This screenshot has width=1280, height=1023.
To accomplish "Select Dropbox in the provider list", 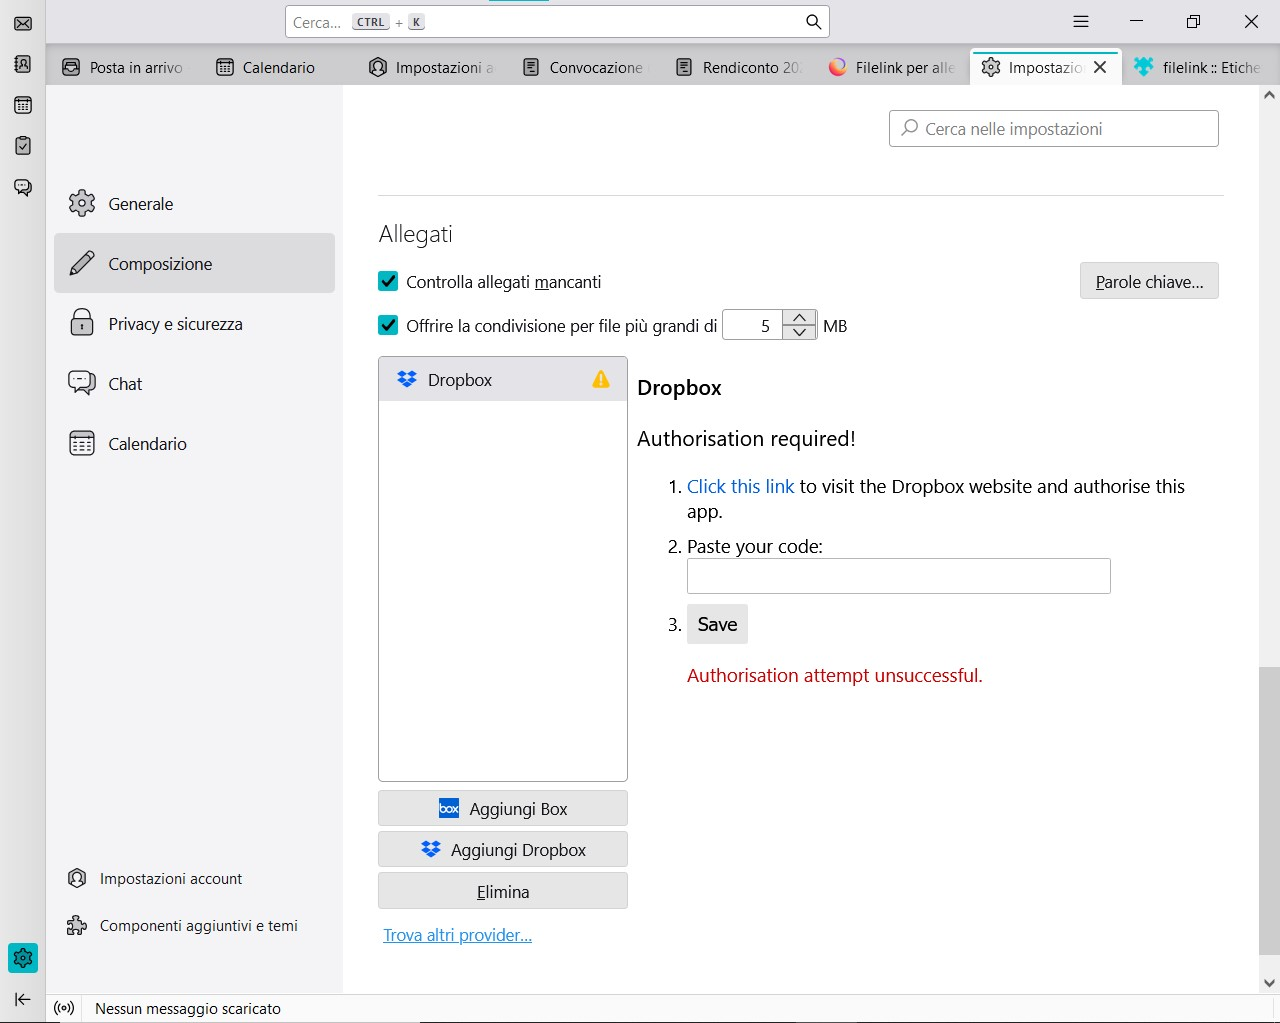I will 503,379.
